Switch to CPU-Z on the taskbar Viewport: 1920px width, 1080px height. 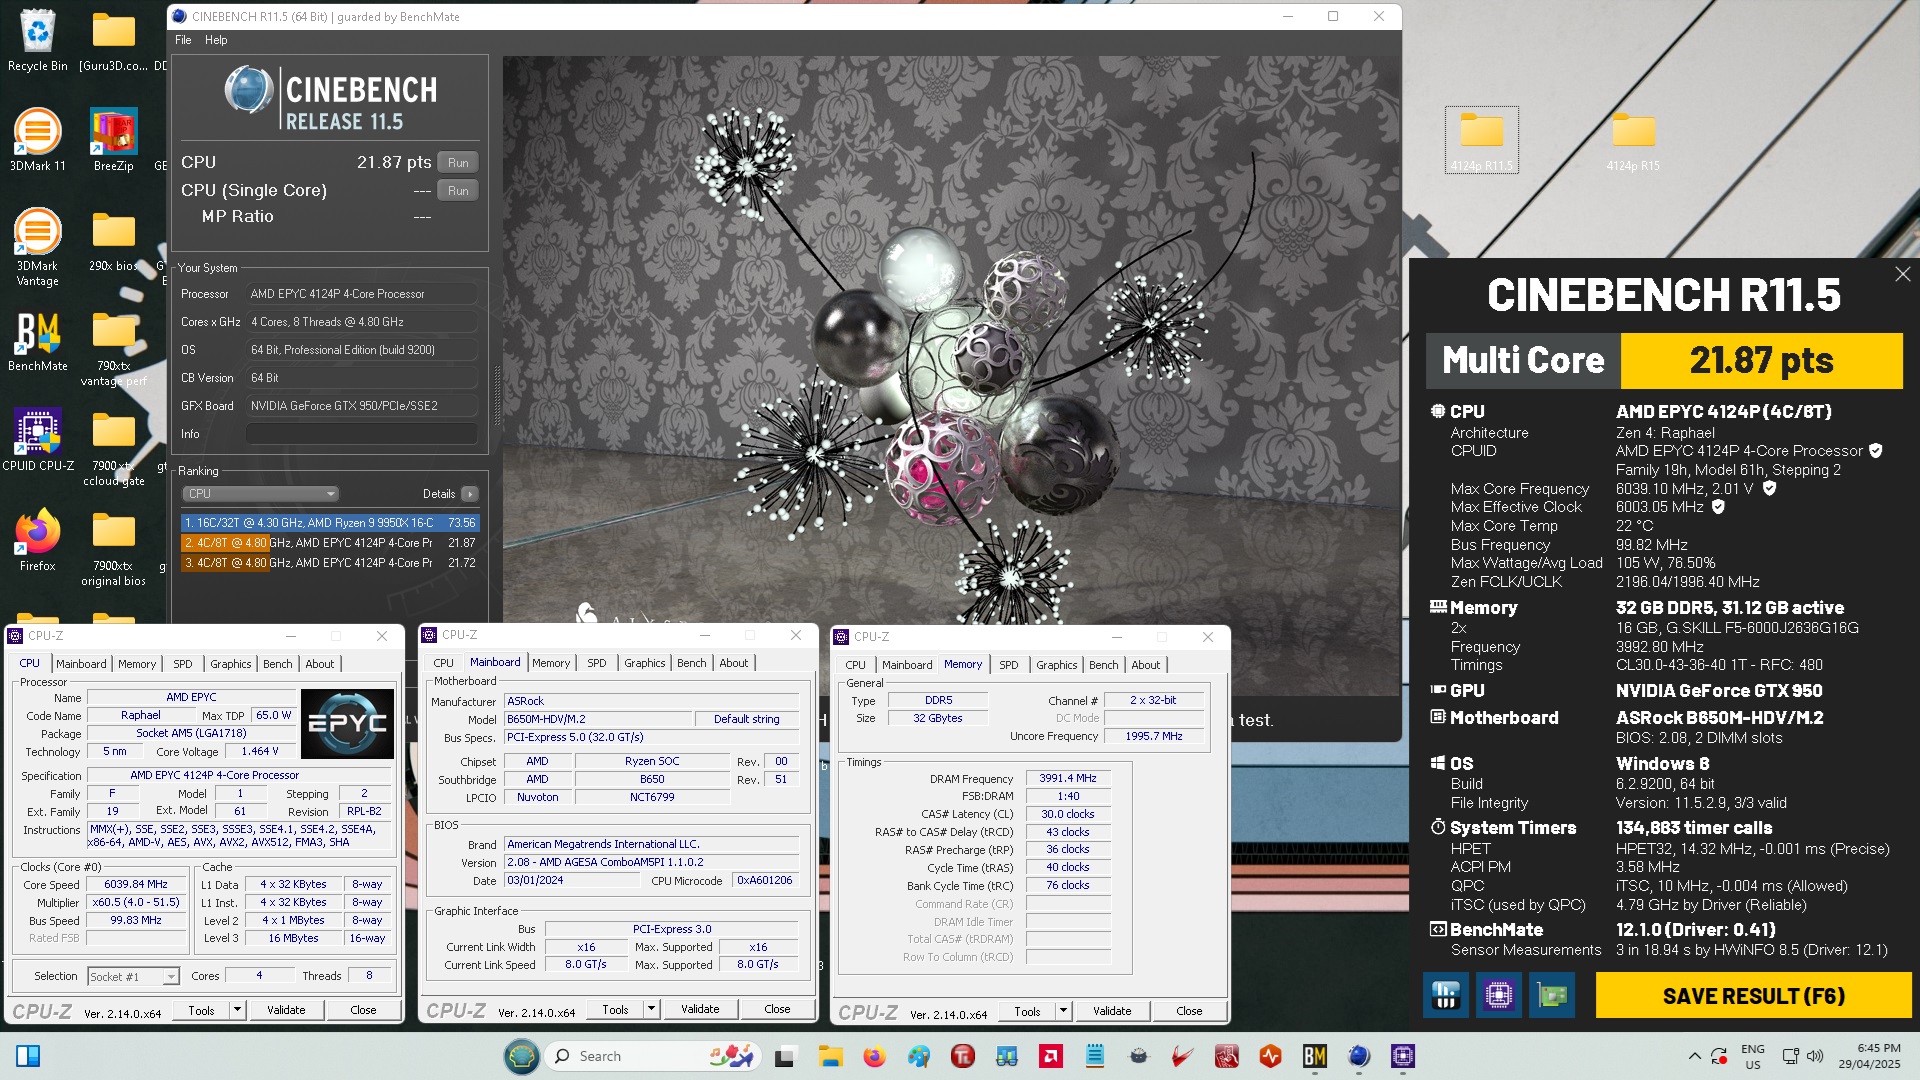click(1403, 1056)
